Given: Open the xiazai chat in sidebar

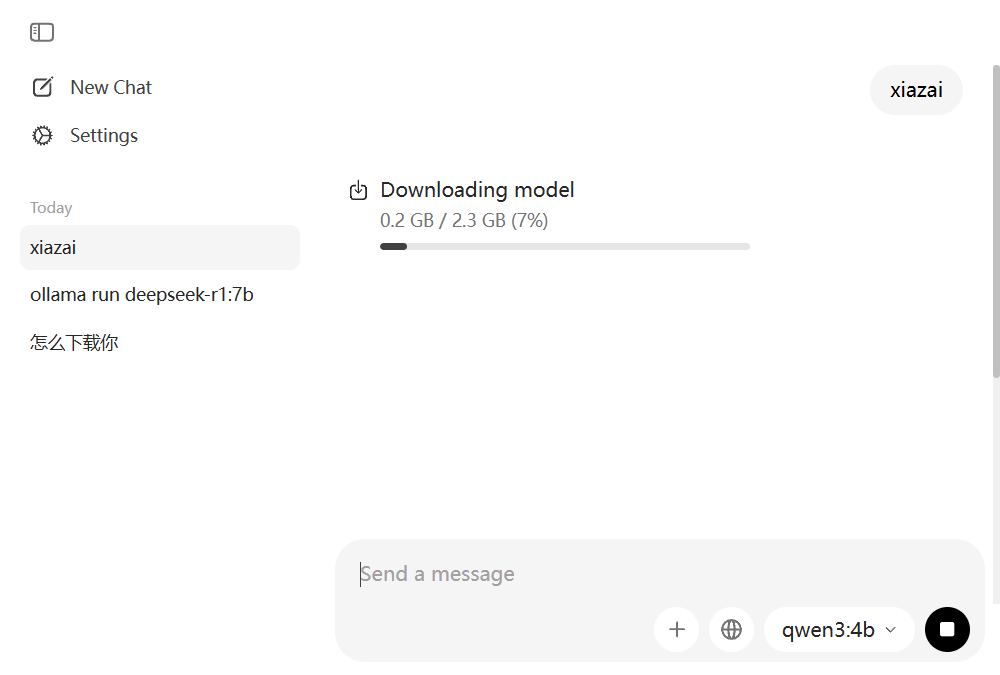Looking at the screenshot, I should point(160,248).
